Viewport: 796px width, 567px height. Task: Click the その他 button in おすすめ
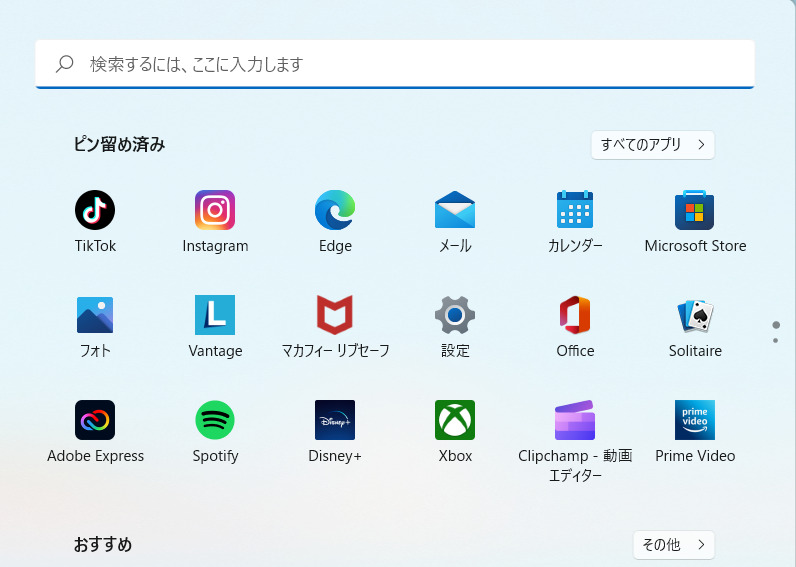[674, 545]
